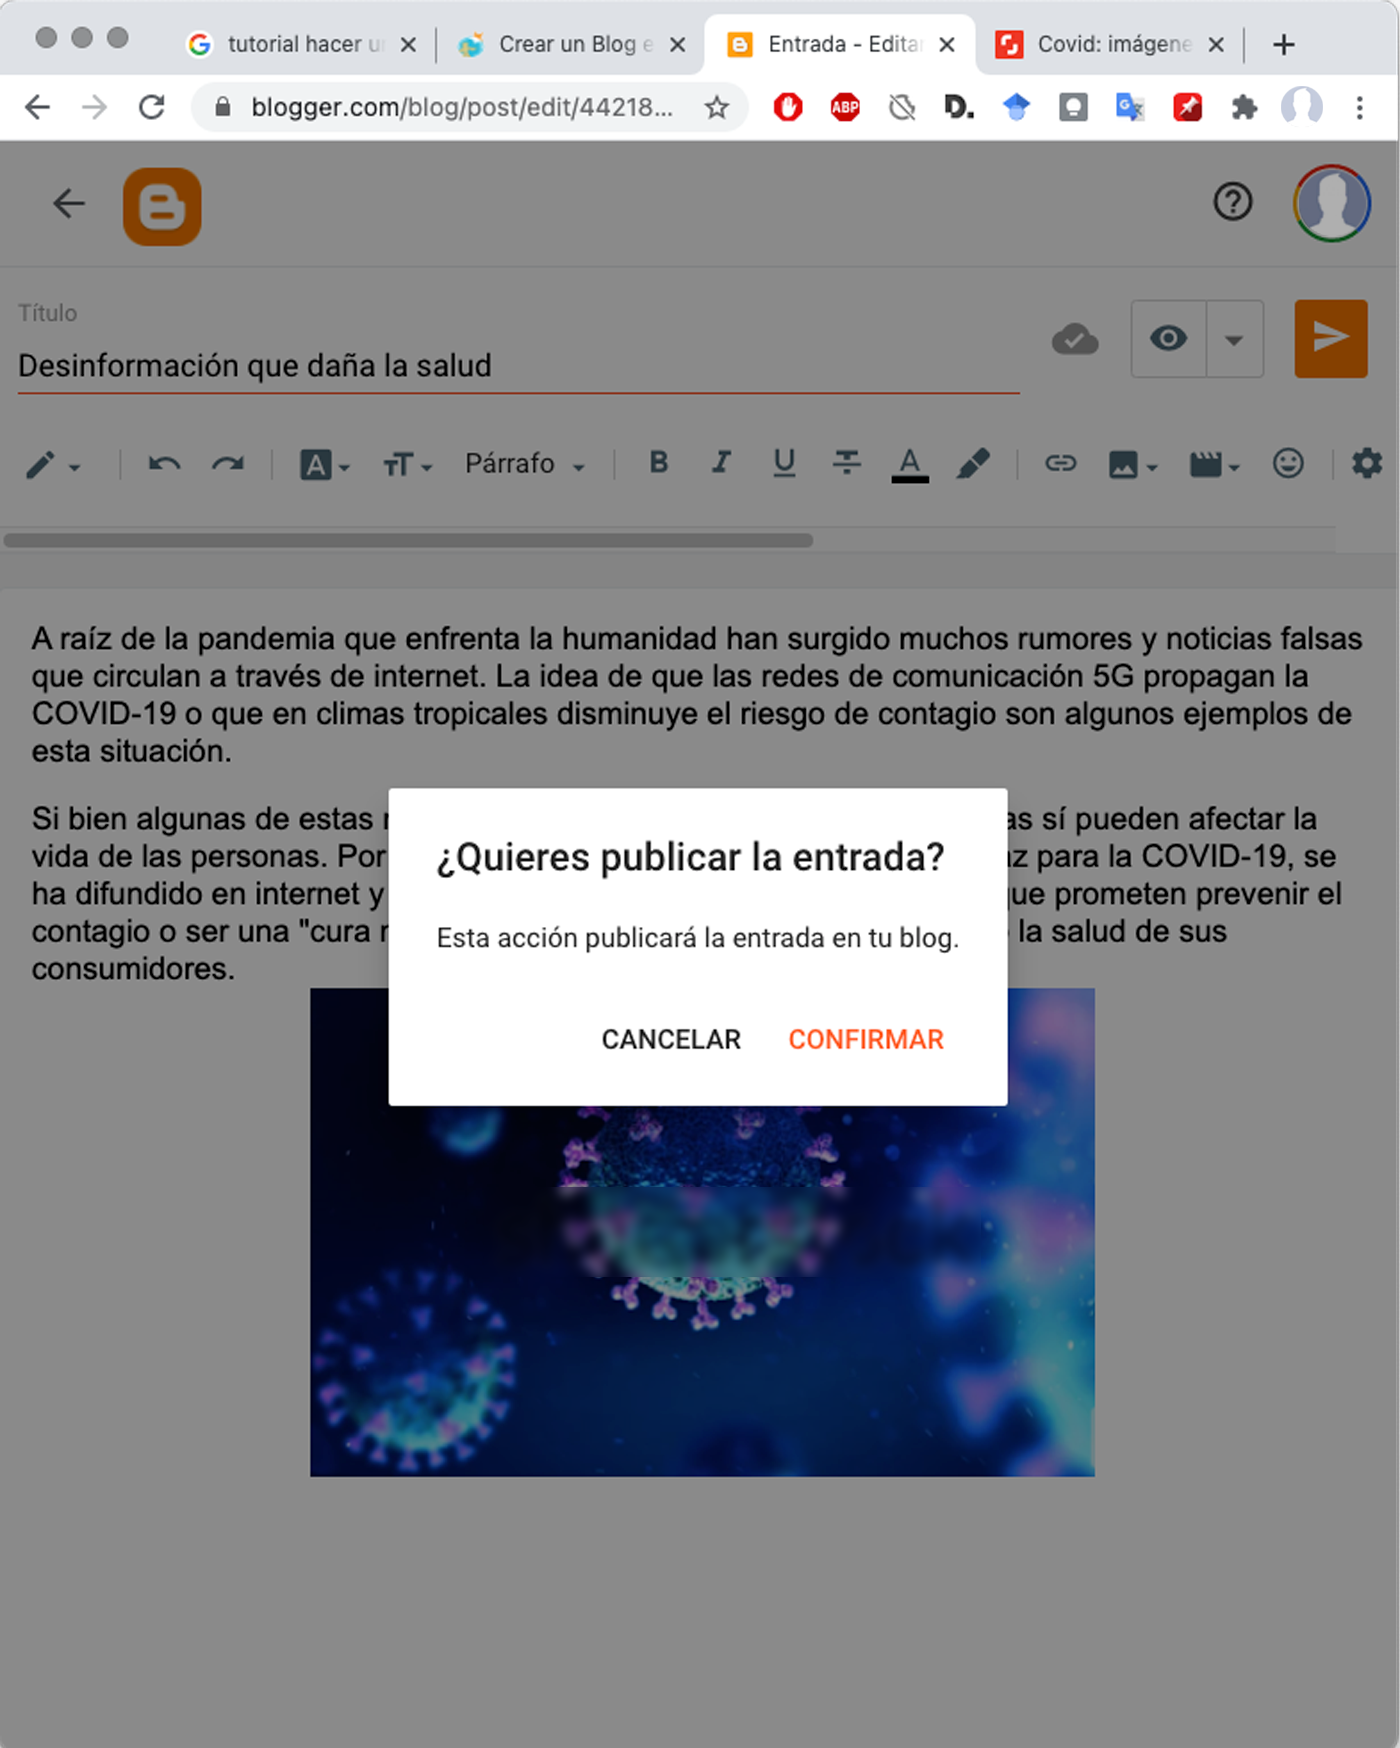Click the emoji smiley icon in toolbar
Image resolution: width=1400 pixels, height=1748 pixels.
(1287, 463)
